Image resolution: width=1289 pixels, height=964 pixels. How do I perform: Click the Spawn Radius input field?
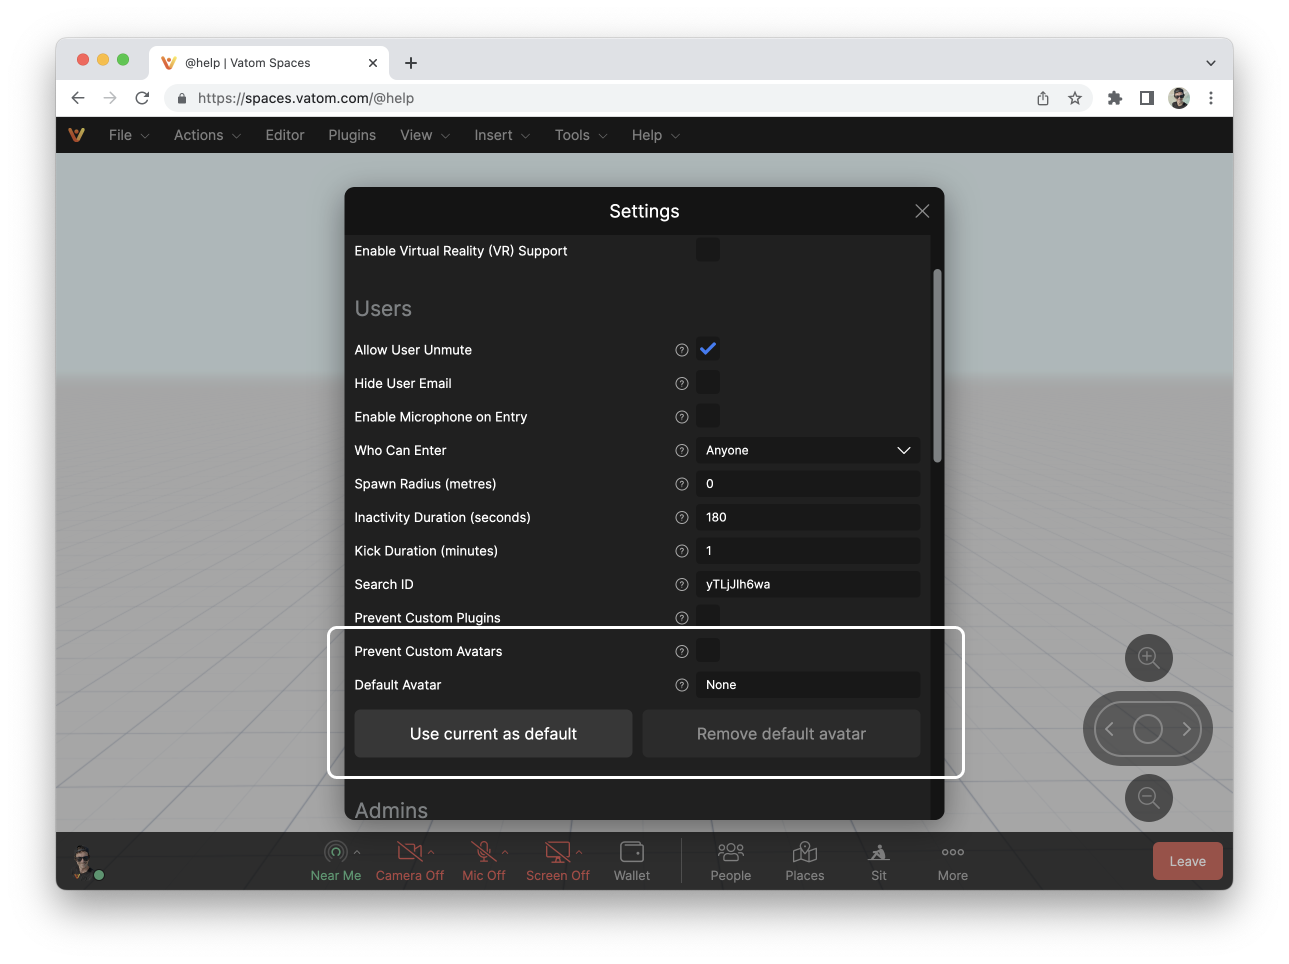[x=808, y=484]
